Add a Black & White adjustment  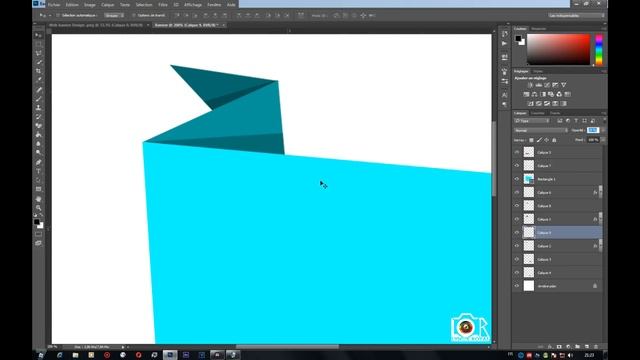click(x=543, y=94)
